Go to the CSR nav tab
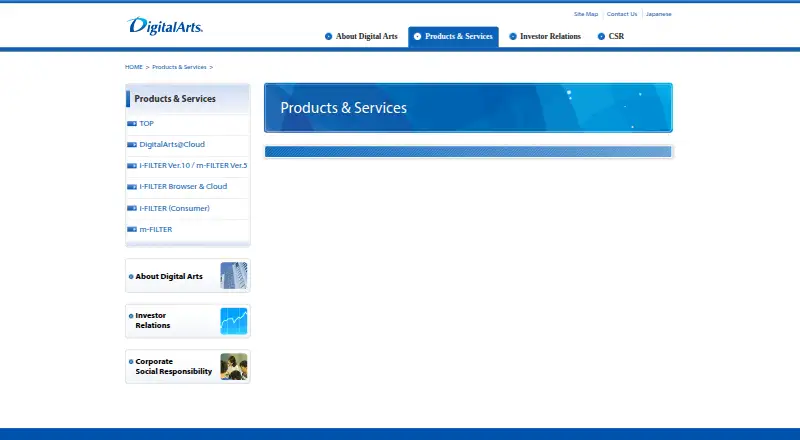 [x=611, y=36]
